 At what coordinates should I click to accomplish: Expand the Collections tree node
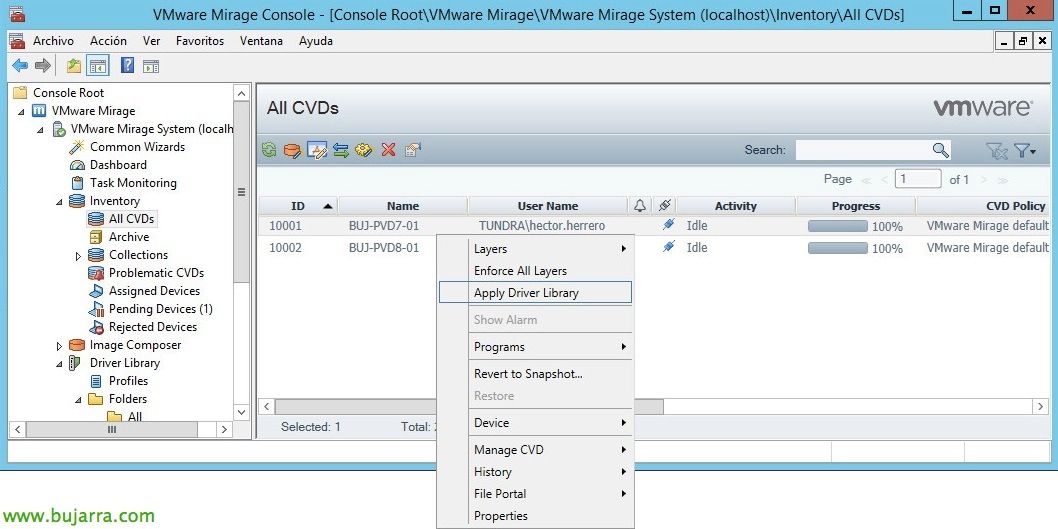(x=78, y=256)
